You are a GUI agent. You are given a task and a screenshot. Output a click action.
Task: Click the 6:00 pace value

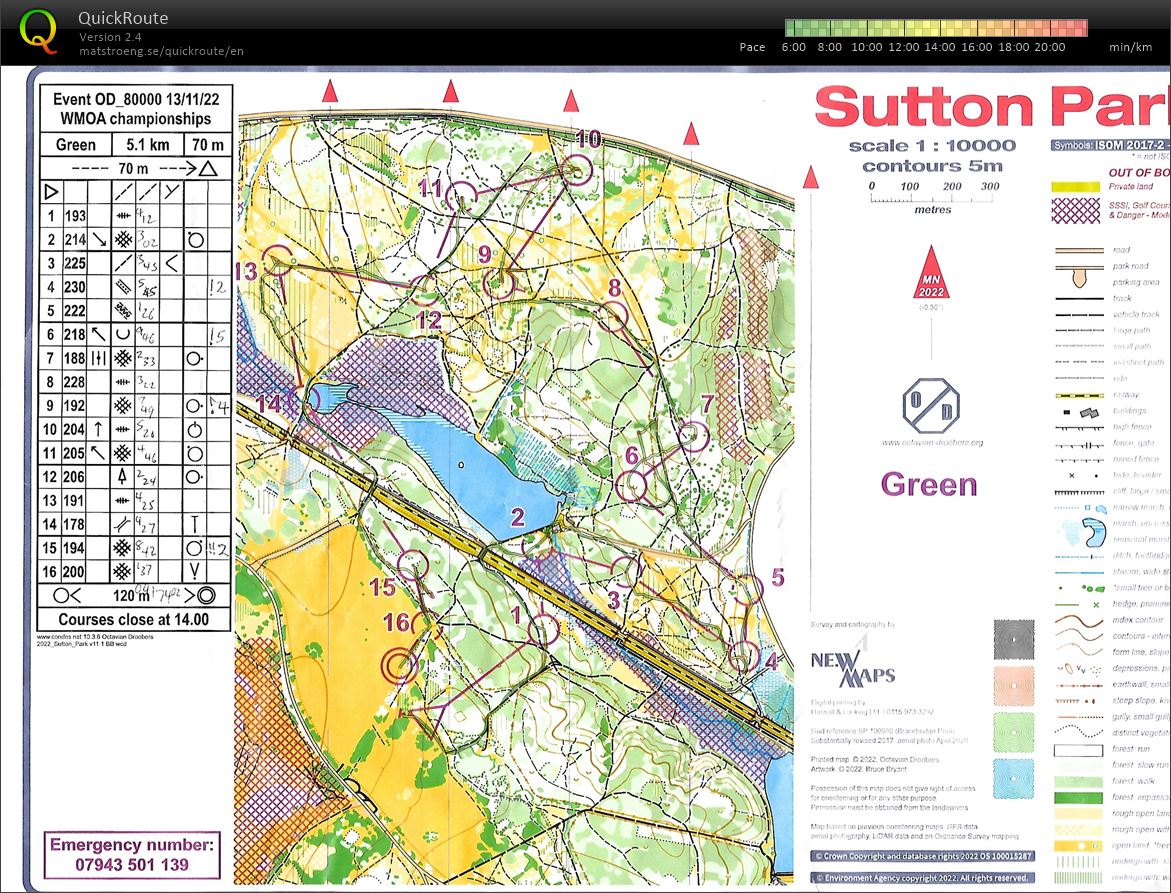pyautogui.click(x=794, y=47)
